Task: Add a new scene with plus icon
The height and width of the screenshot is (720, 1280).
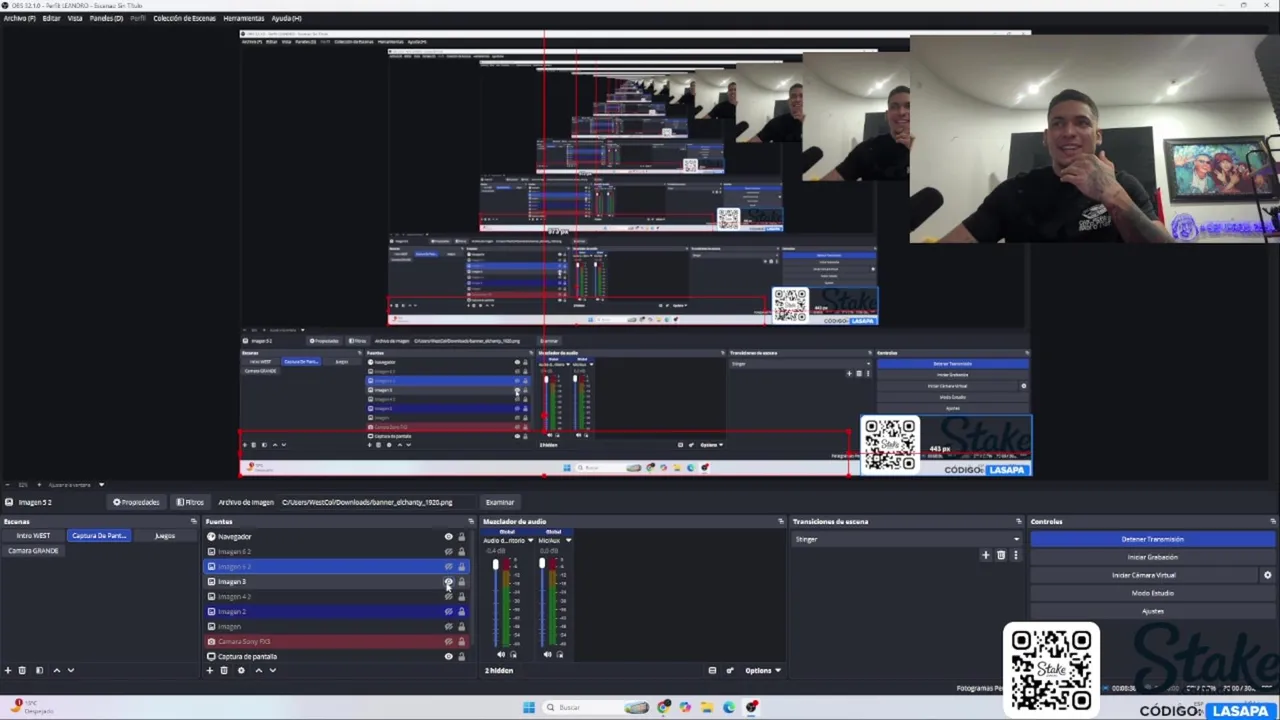Action: tap(8, 670)
